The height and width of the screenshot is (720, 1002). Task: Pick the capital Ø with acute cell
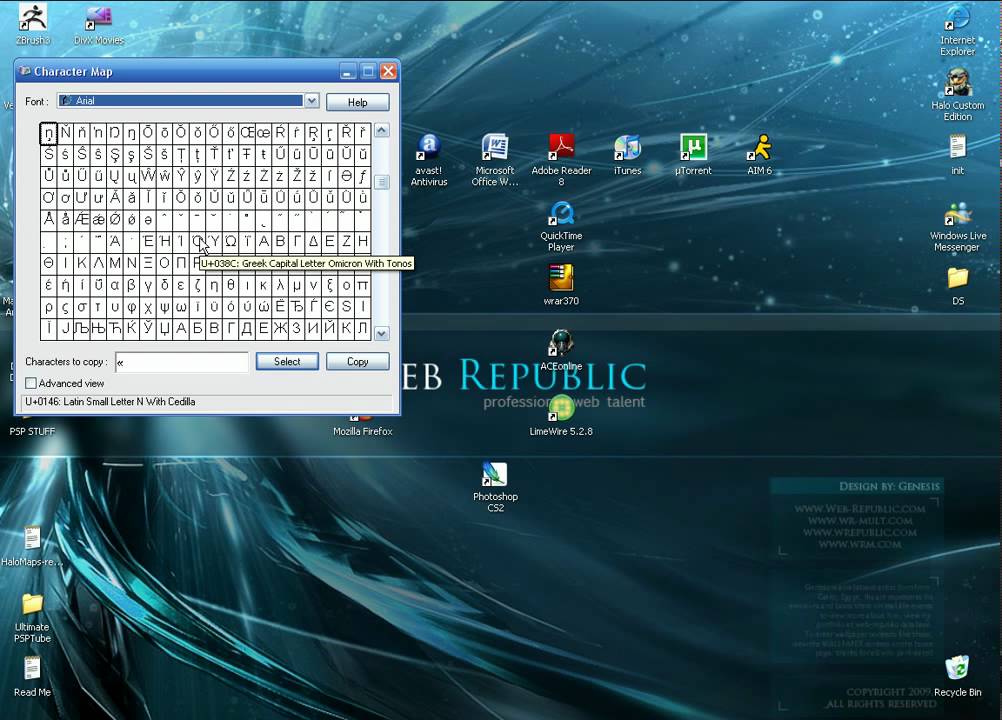click(115, 220)
